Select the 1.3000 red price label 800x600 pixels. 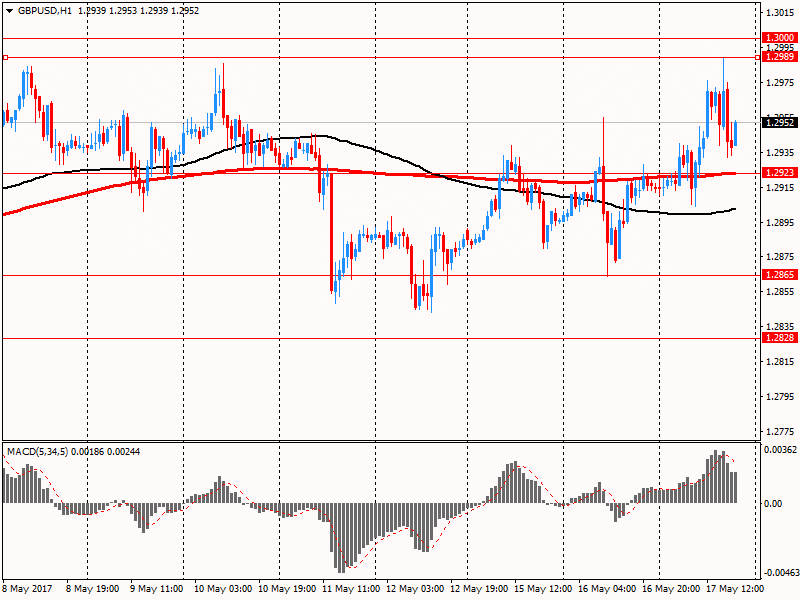pyautogui.click(x=780, y=38)
